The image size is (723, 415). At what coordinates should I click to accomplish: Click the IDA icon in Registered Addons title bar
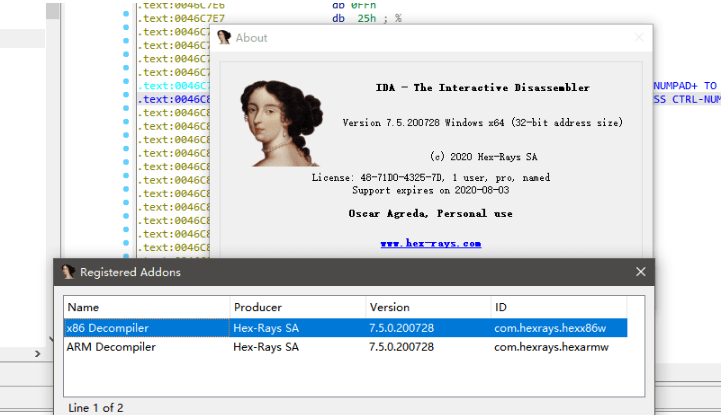(x=68, y=272)
